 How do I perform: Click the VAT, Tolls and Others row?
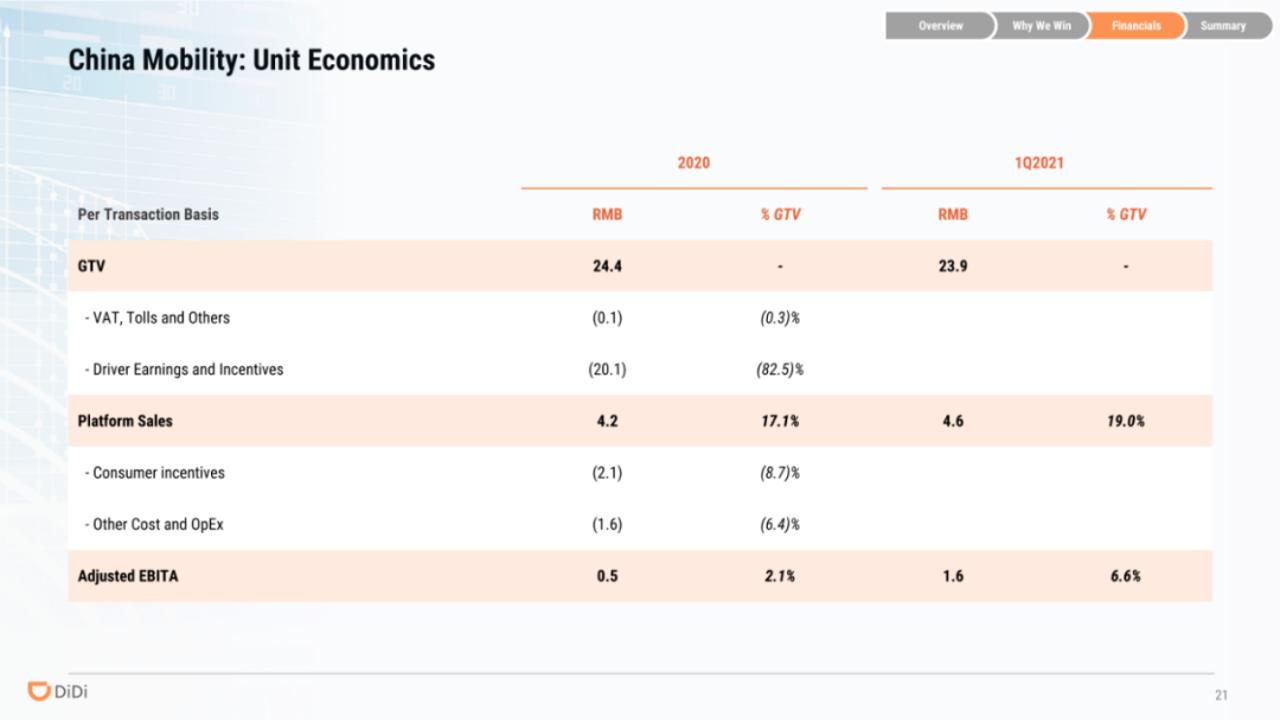(640, 318)
